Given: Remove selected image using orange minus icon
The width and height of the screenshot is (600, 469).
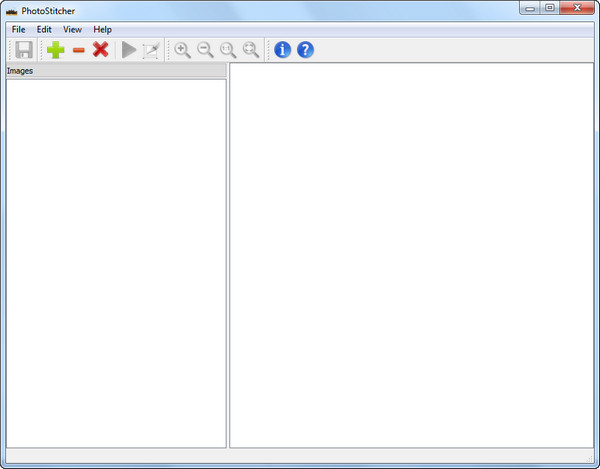Looking at the screenshot, I should pos(78,50).
